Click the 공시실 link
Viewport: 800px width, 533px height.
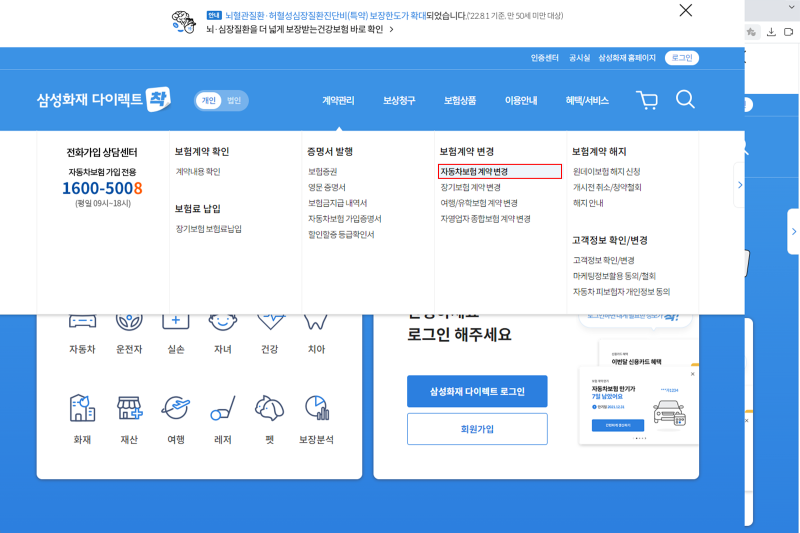(x=580, y=58)
